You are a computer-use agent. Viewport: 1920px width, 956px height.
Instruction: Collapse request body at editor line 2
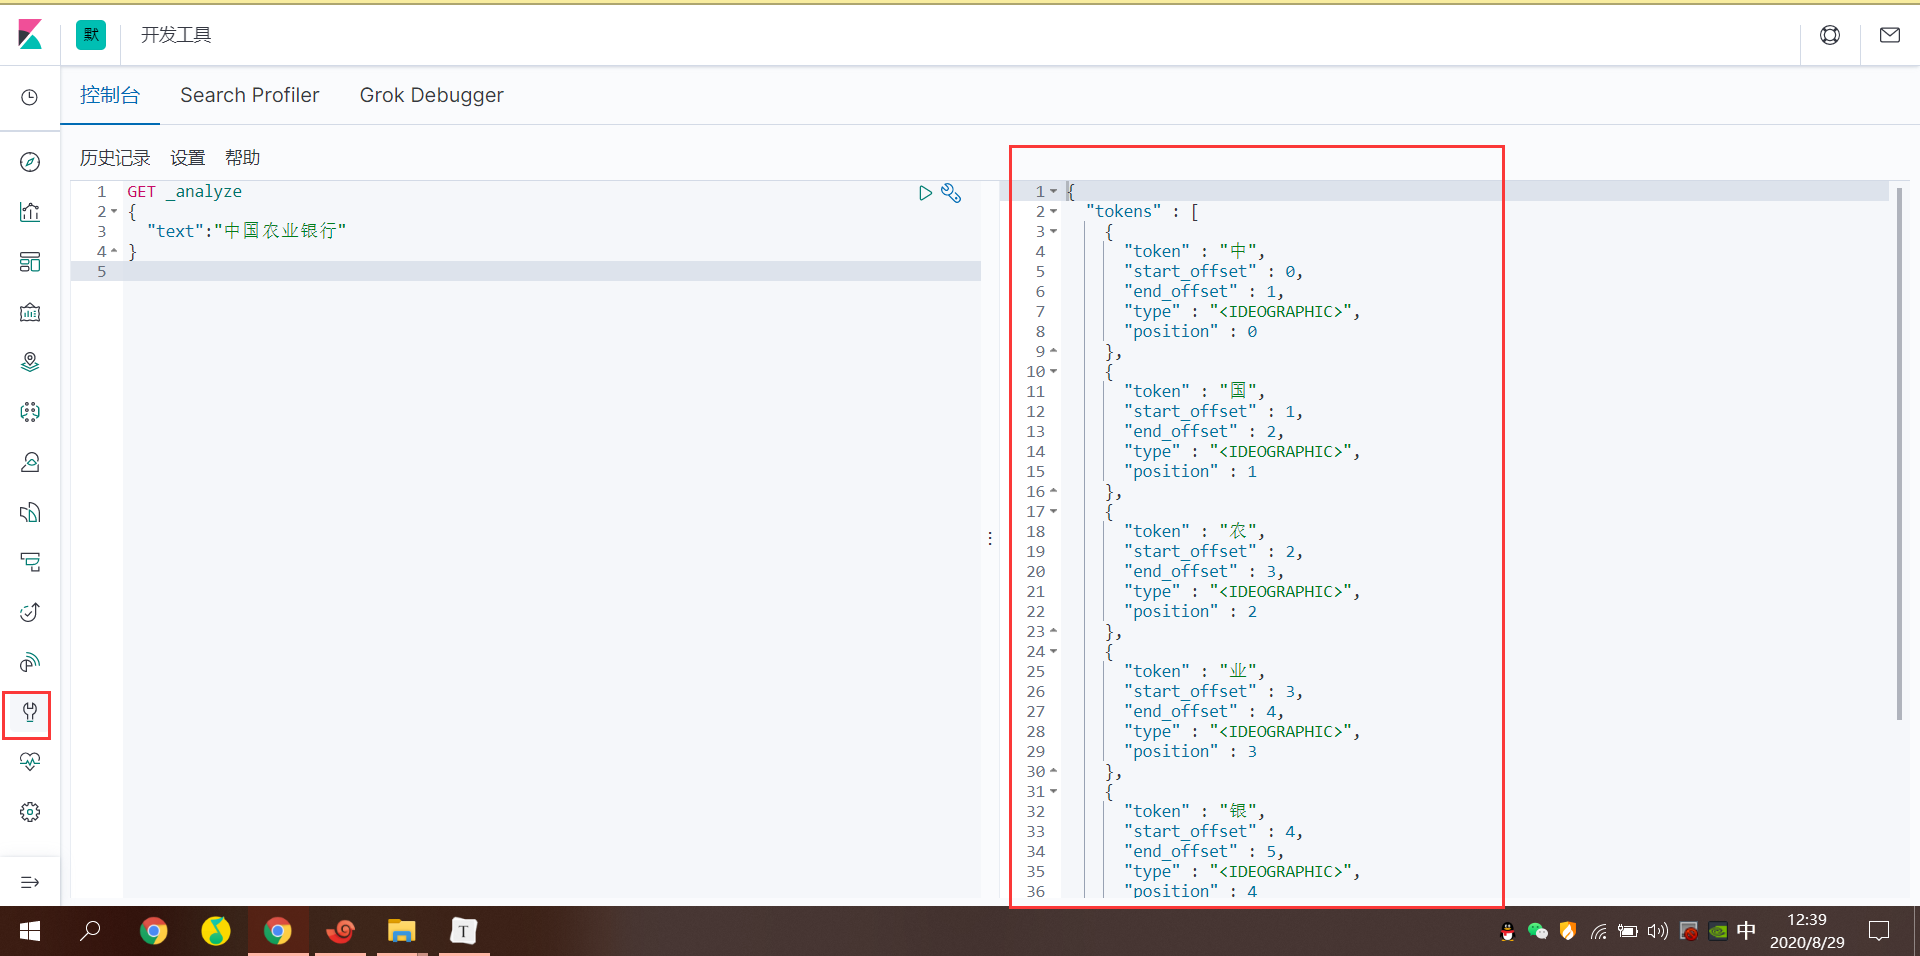tap(114, 212)
